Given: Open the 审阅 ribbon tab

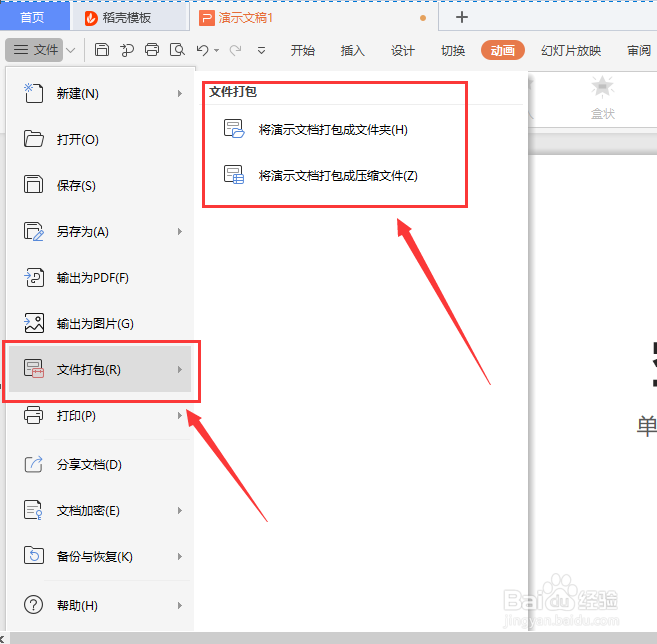Looking at the screenshot, I should [639, 51].
